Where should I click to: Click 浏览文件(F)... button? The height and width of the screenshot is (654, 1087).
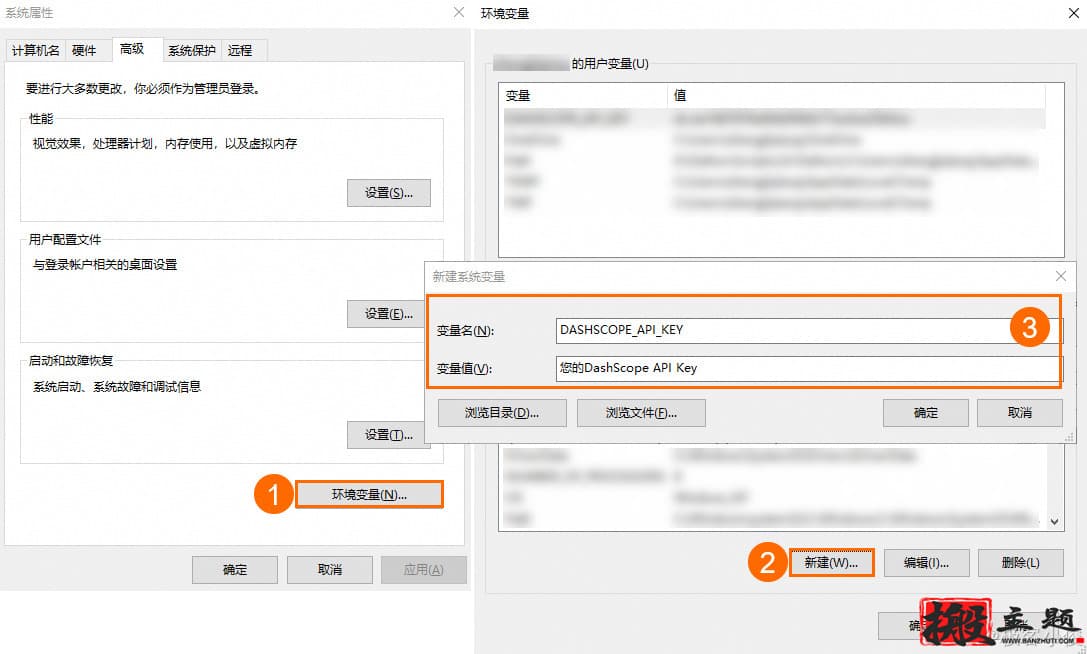pos(641,413)
